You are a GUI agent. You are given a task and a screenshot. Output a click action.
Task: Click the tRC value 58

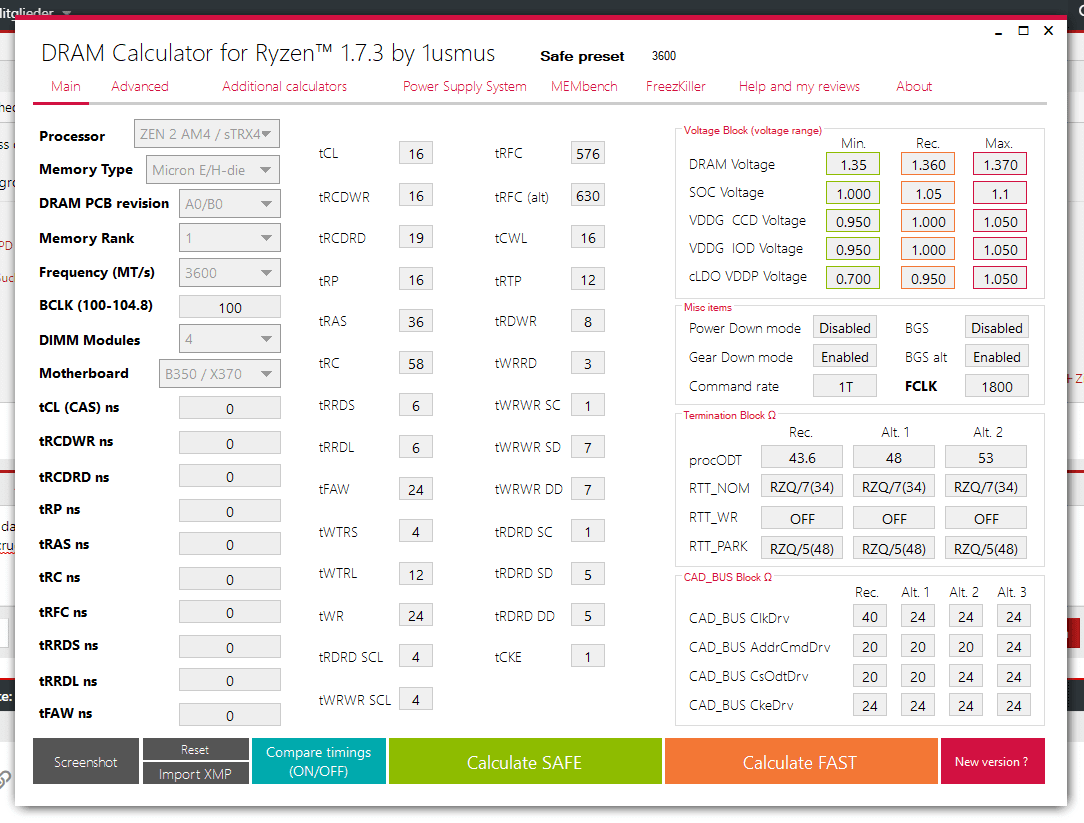pos(415,364)
